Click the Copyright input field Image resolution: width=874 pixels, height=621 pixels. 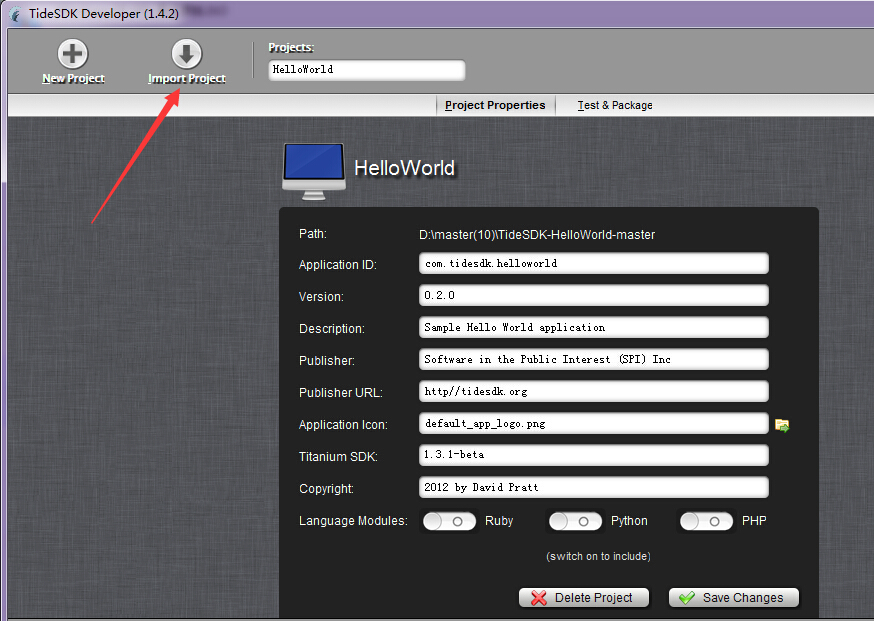(594, 487)
